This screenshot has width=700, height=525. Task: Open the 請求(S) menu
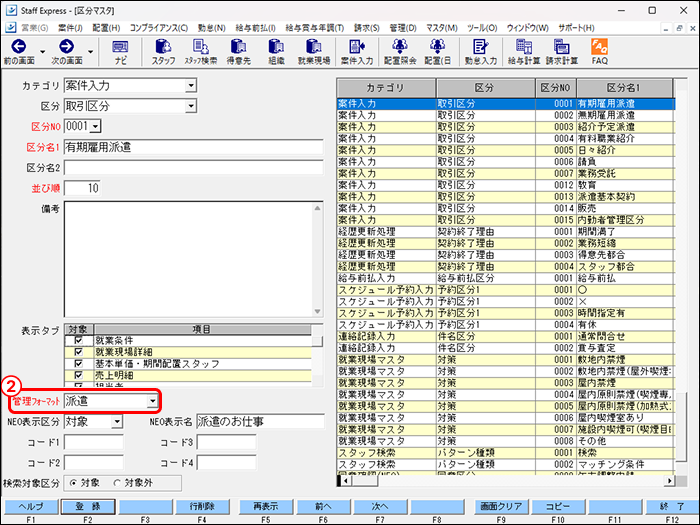coord(367,28)
